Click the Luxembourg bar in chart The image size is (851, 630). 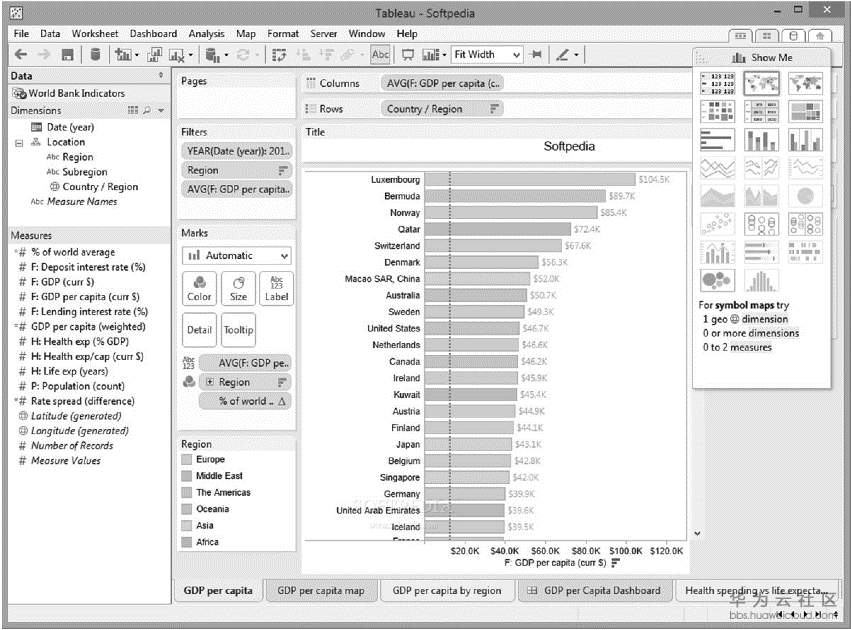pyautogui.click(x=530, y=180)
